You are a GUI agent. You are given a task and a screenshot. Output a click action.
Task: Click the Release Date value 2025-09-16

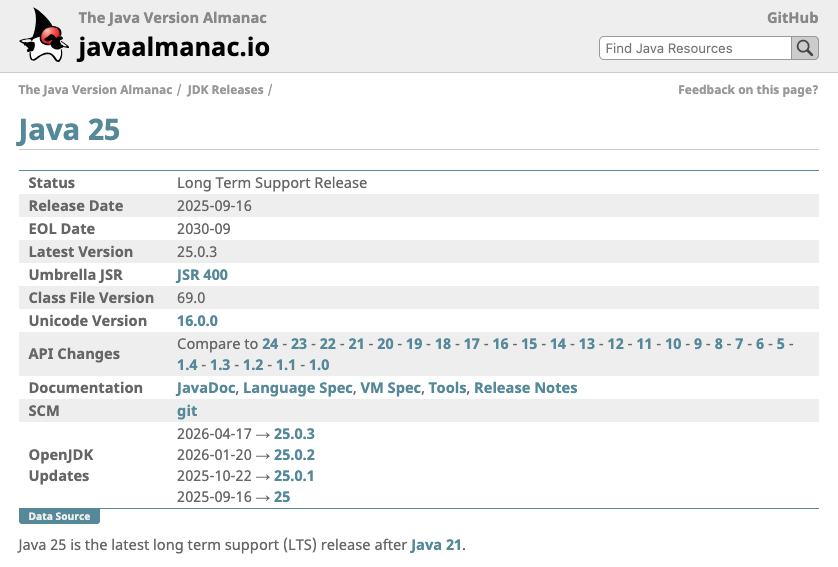[214, 206]
